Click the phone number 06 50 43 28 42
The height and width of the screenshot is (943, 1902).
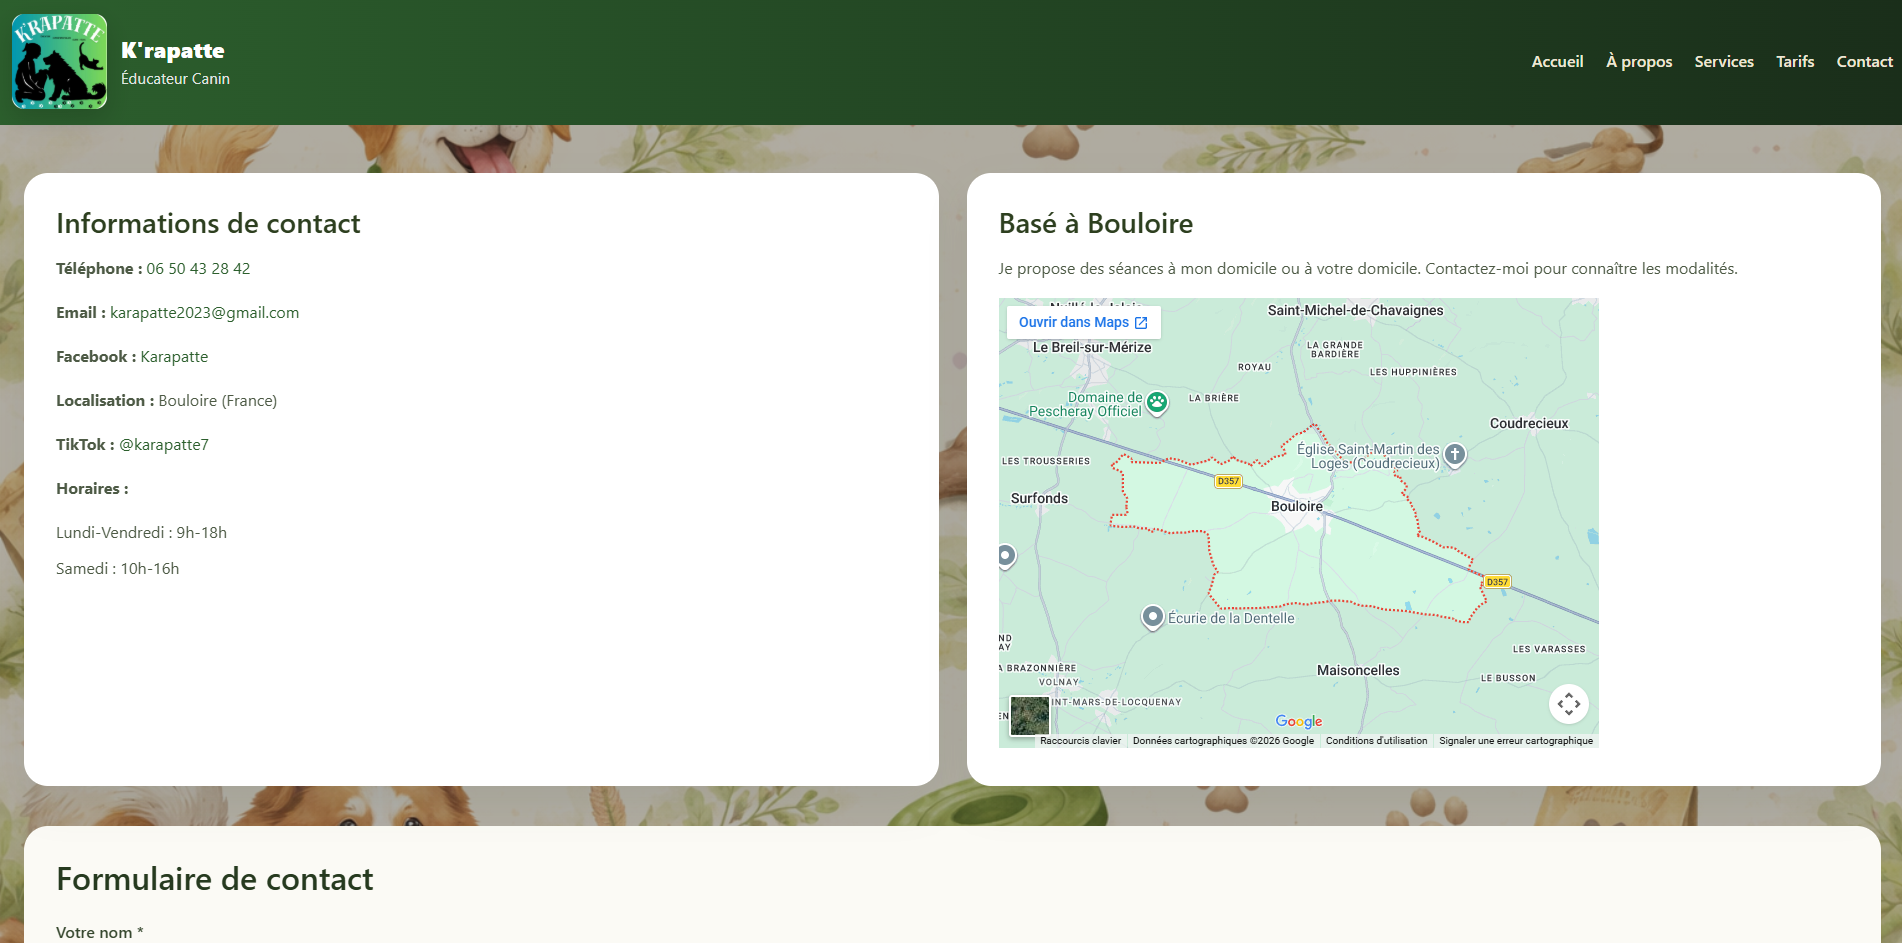coord(198,269)
